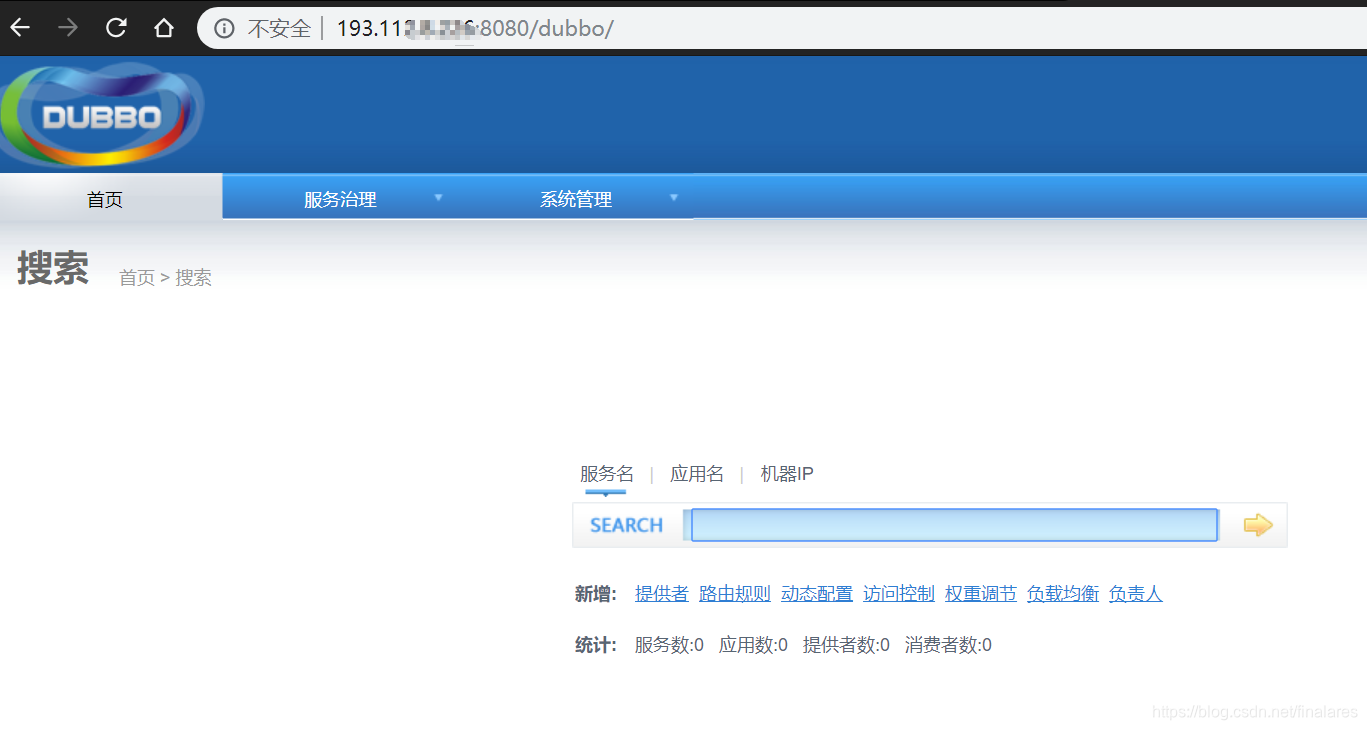Expand the 服务治理 dropdown arrow
Screen dimensions: 1367x730
click(438, 198)
